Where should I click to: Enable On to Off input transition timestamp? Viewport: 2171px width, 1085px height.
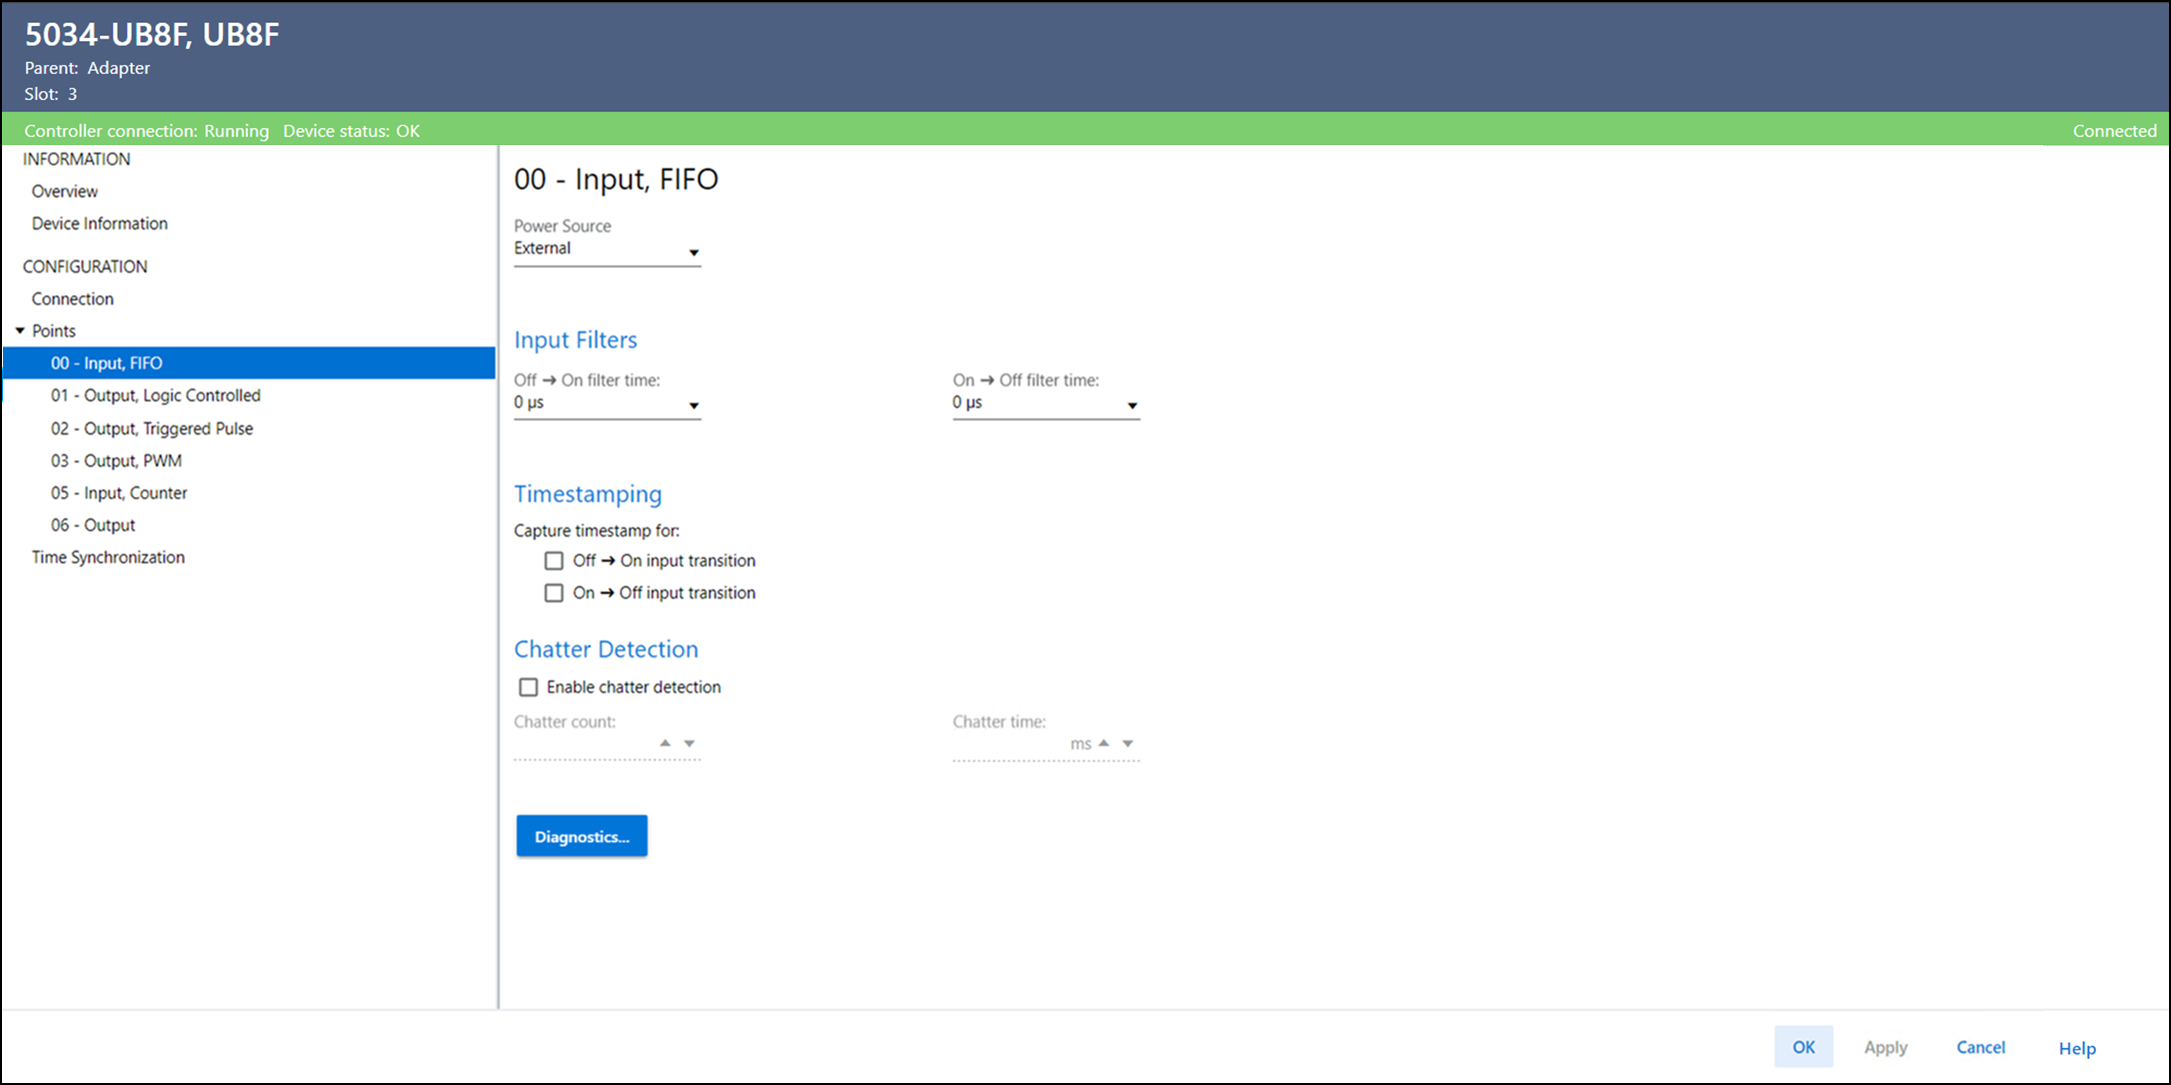coord(554,593)
